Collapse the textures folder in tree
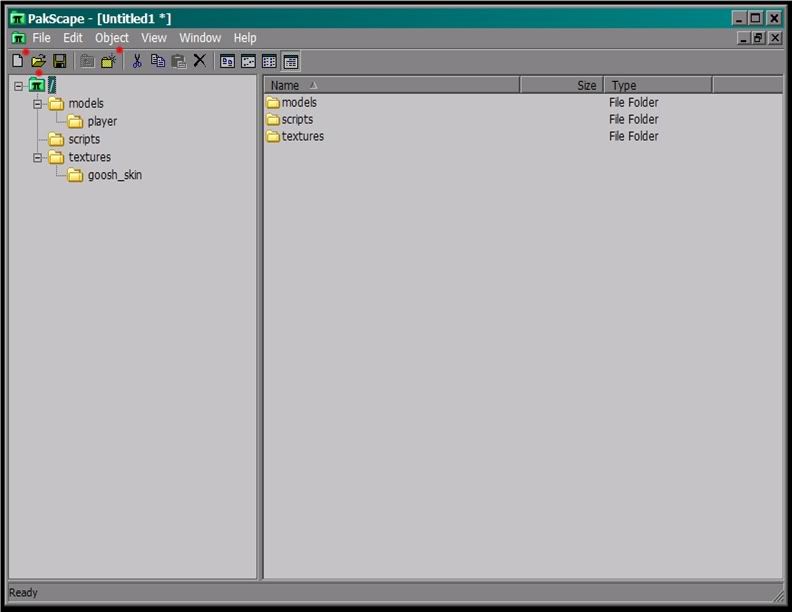The image size is (792, 612). pyautogui.click(x=37, y=158)
